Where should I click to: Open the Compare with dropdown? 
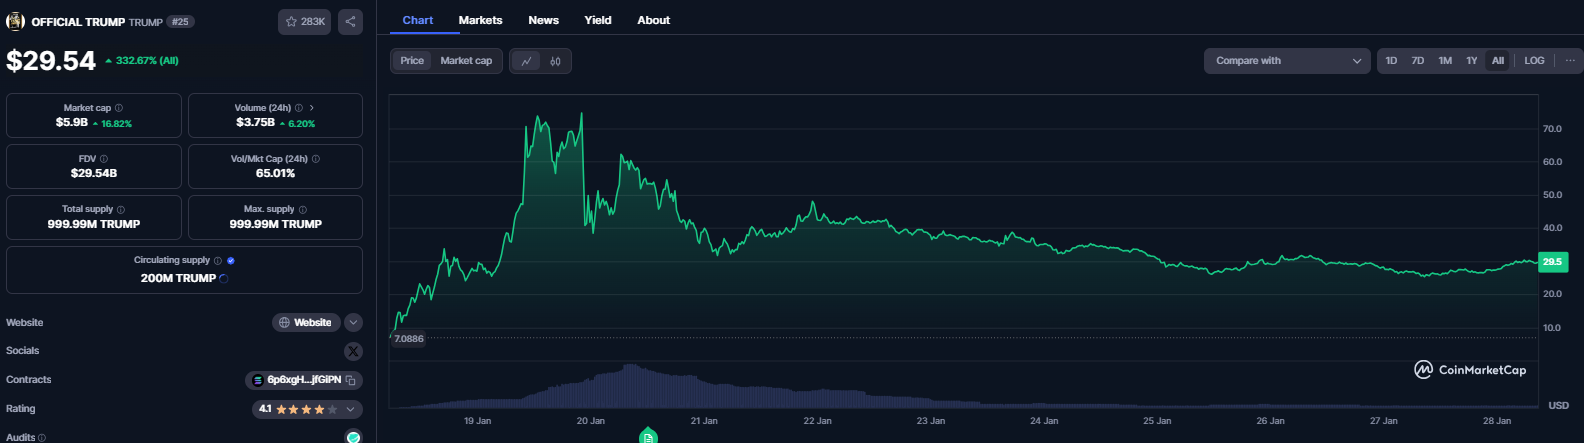(x=1287, y=61)
